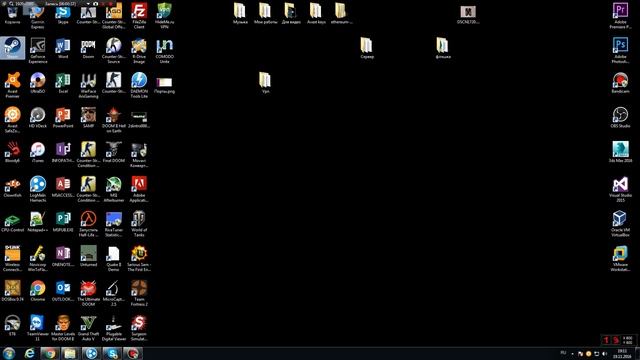Launch Notepad++ from the desktop
The height and width of the screenshot is (360, 640).
[38, 222]
